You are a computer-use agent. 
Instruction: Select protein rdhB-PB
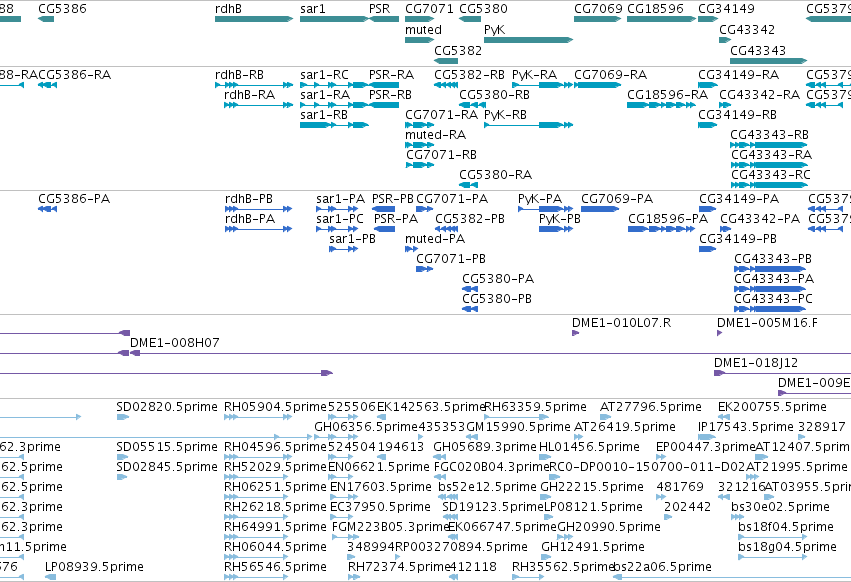pos(249,199)
